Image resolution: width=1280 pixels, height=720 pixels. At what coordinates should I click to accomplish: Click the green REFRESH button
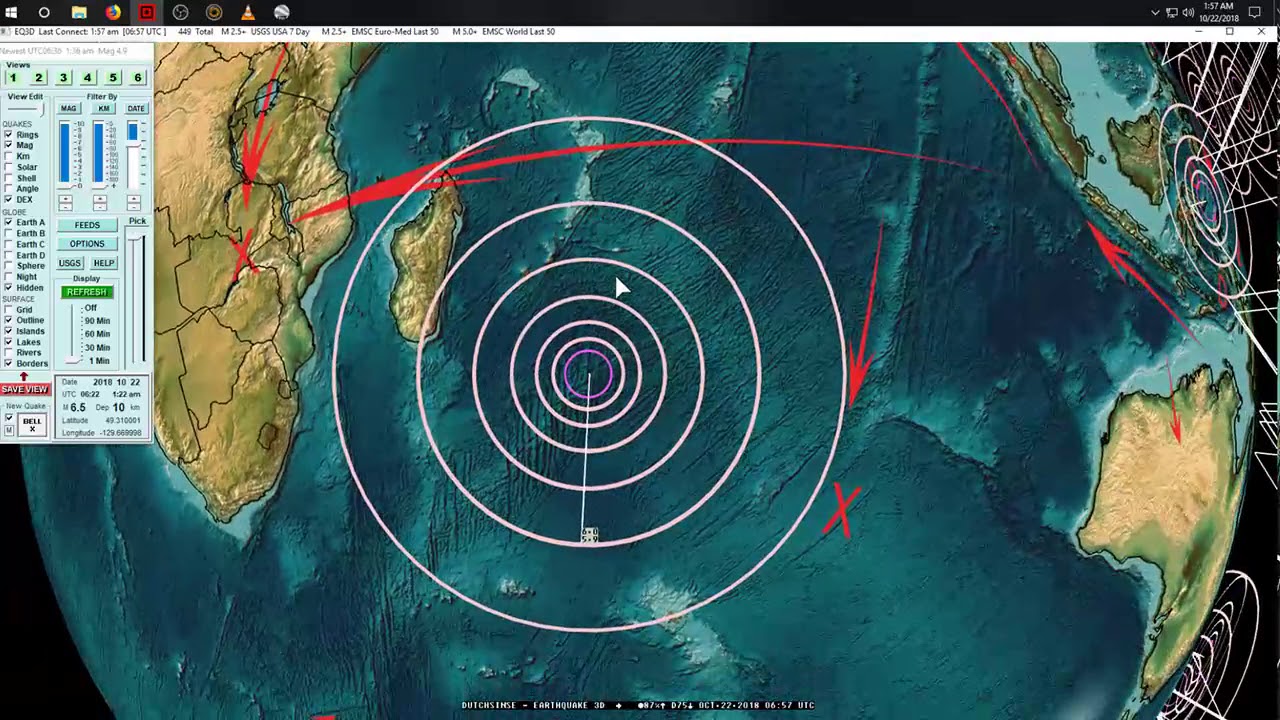pos(87,292)
